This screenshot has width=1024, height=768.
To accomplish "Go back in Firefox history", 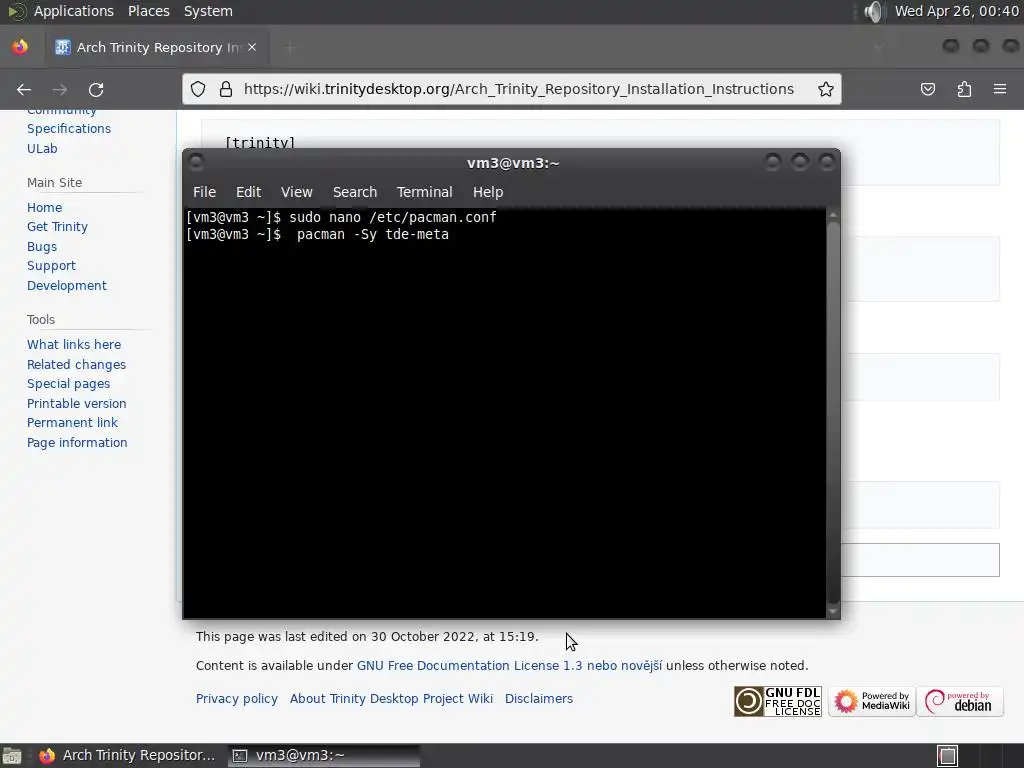I will click(24, 89).
